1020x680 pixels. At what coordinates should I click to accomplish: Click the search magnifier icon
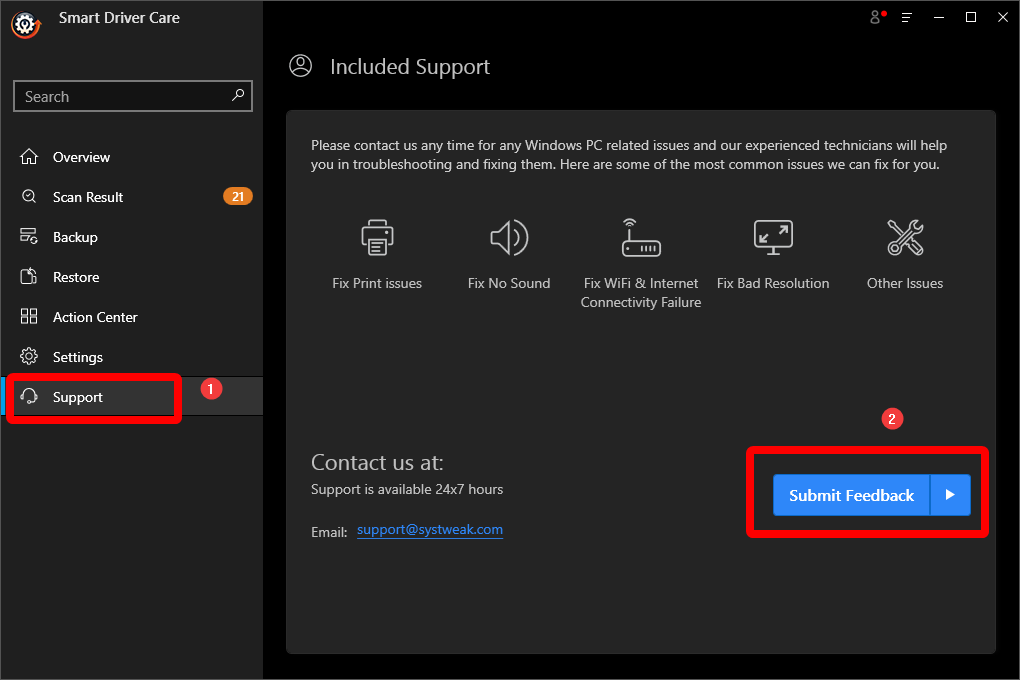pyautogui.click(x=238, y=96)
